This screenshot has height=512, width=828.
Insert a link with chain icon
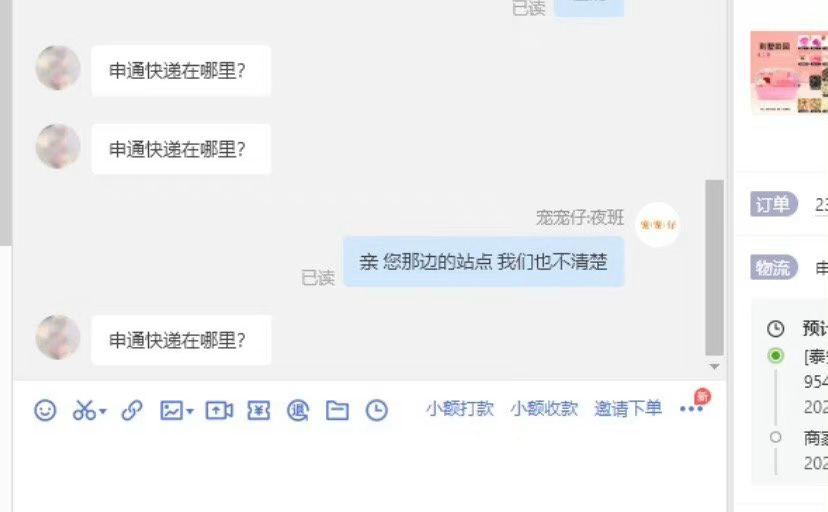131,410
